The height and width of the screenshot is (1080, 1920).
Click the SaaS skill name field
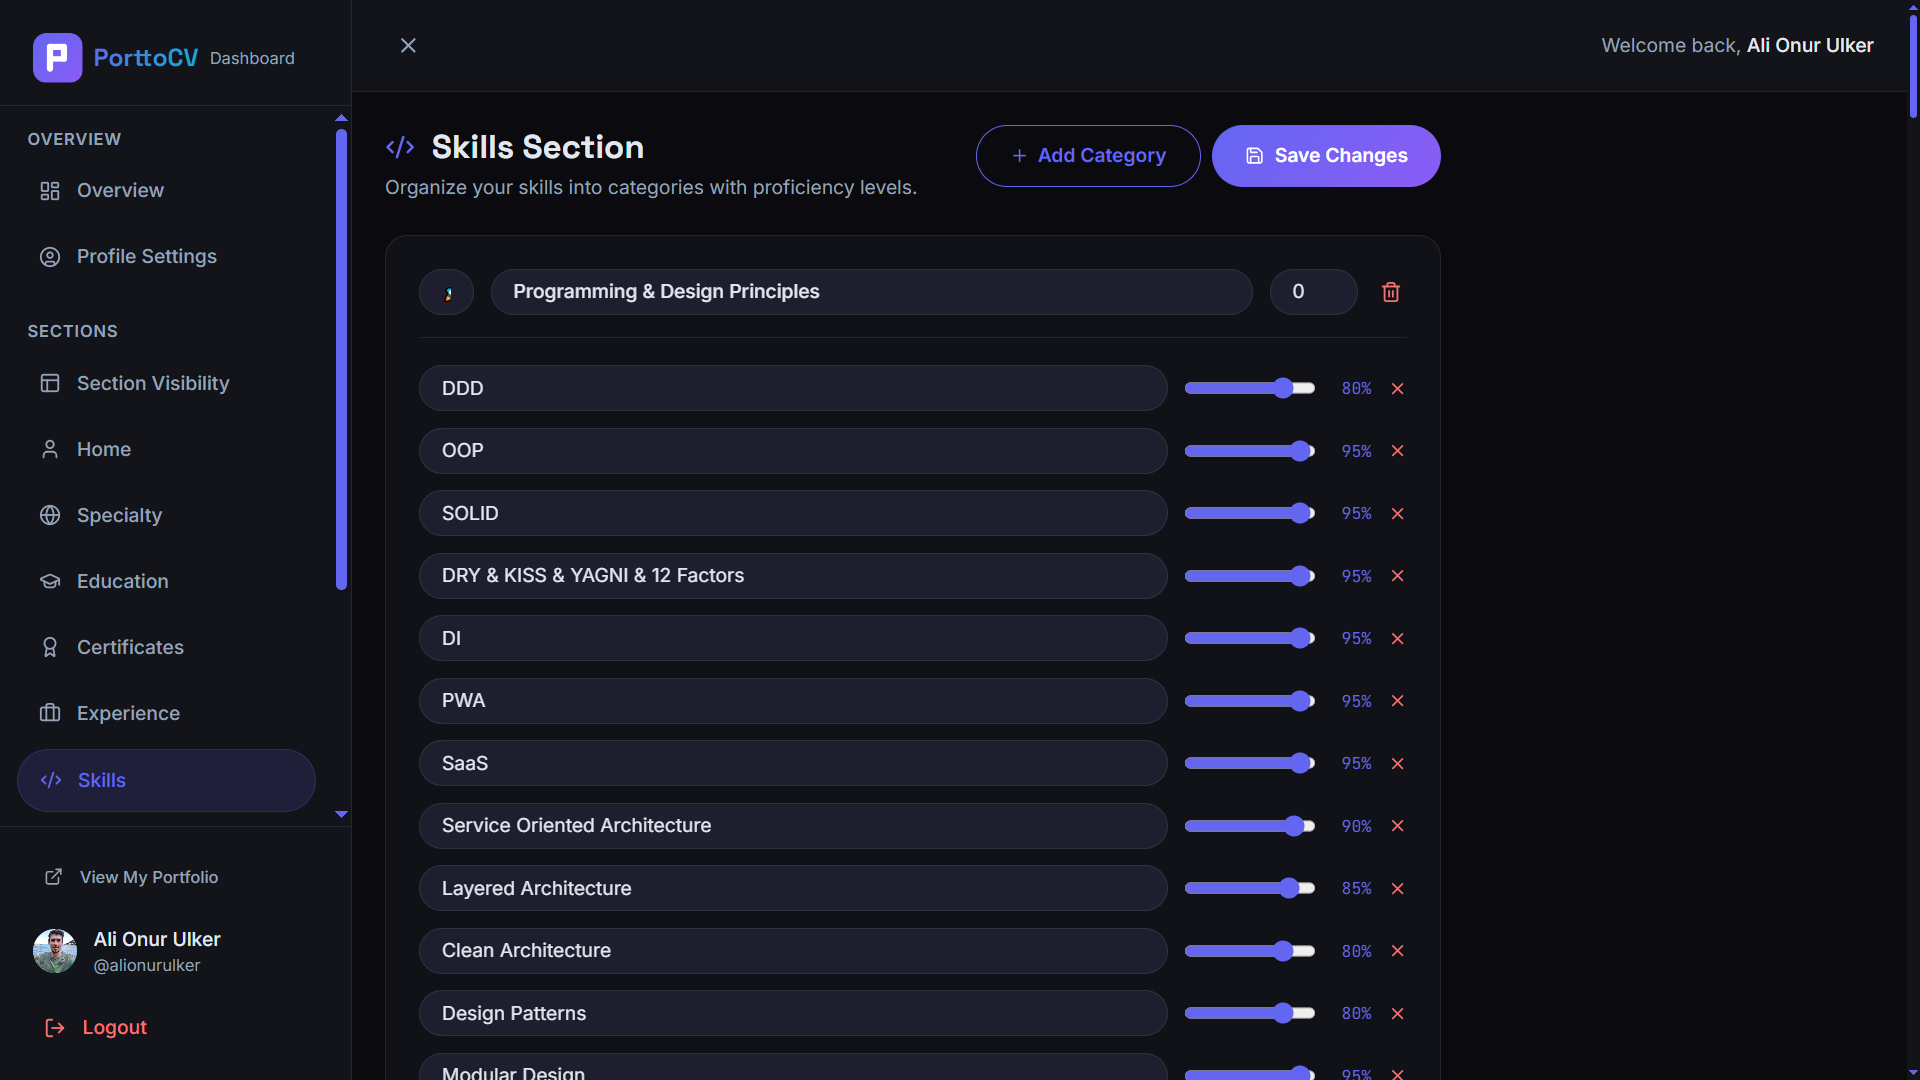(x=793, y=763)
